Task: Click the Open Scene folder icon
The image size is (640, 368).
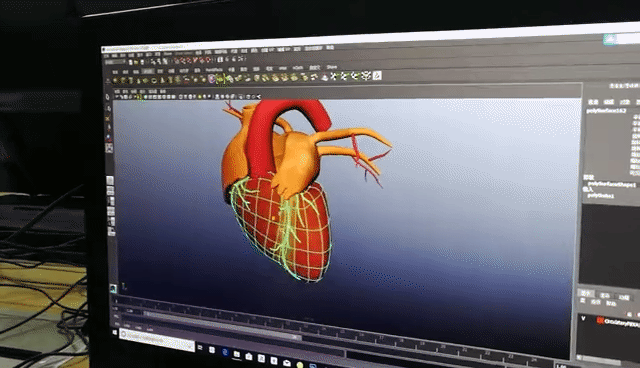Action: [136, 62]
